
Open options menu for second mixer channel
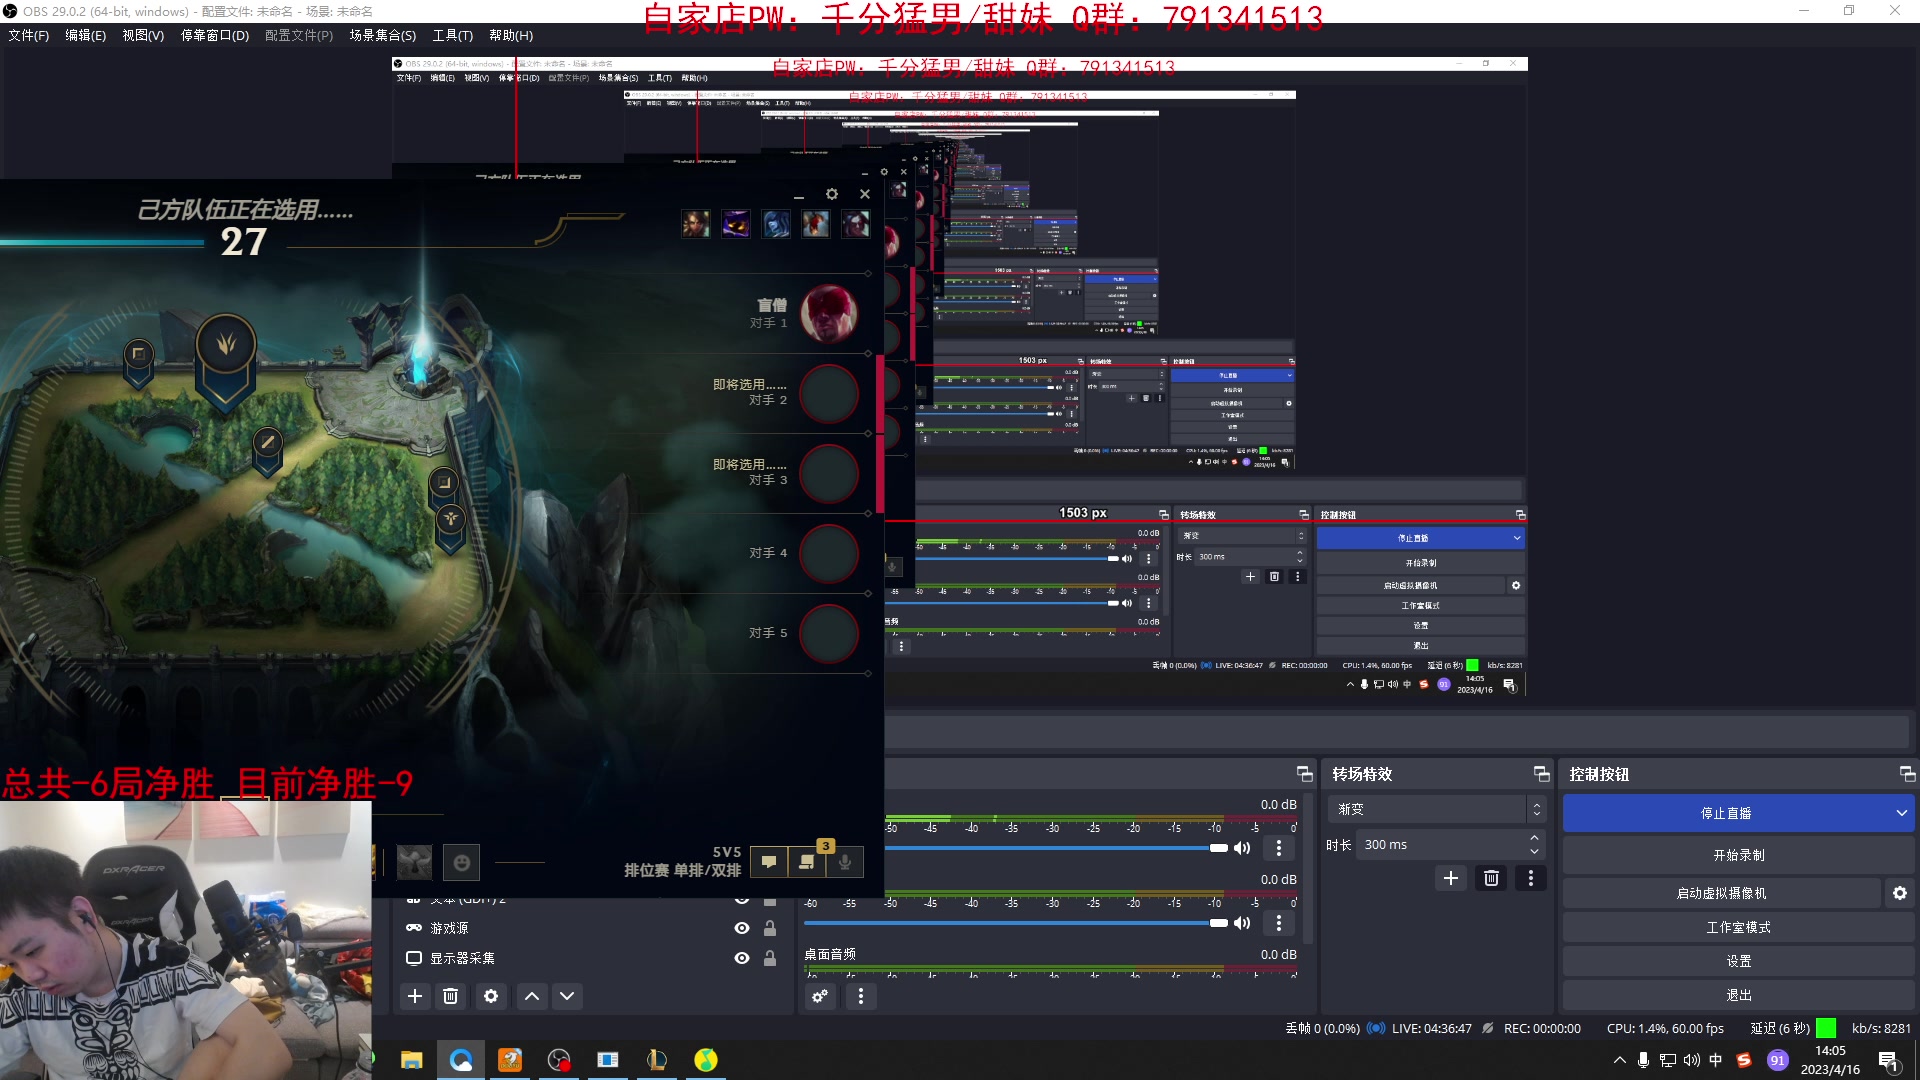(1279, 923)
